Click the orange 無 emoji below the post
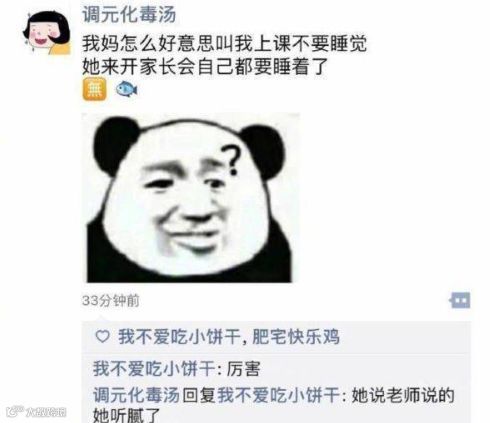This screenshot has width=490, height=423. click(95, 89)
